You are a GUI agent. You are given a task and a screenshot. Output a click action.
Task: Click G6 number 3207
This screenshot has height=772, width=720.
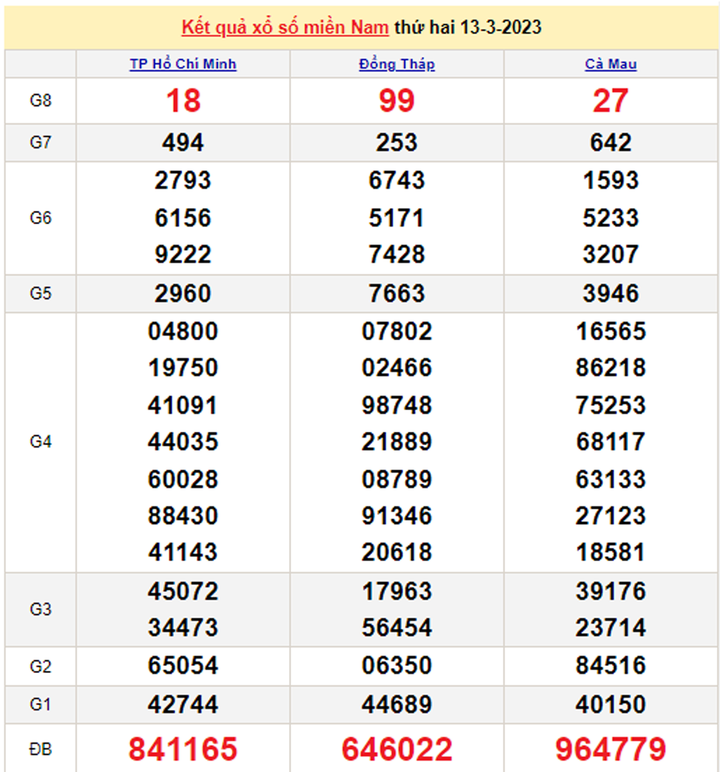pos(611,255)
